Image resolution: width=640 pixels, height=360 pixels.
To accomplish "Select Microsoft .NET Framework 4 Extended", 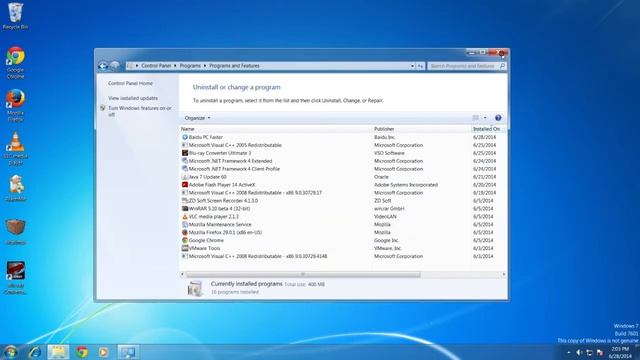I will (230, 161).
